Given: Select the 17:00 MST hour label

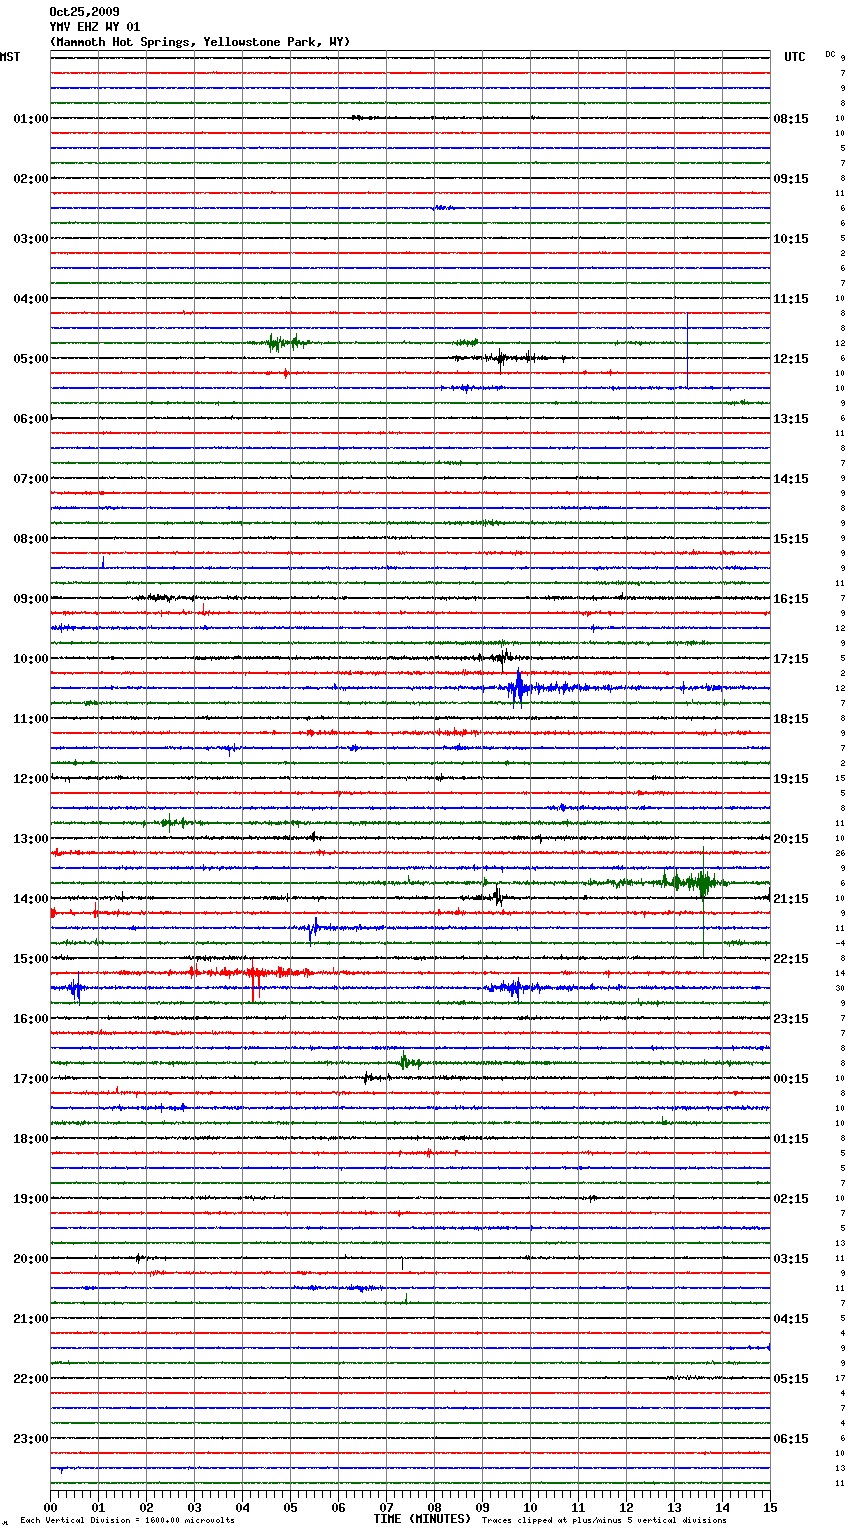Looking at the screenshot, I should click(x=31, y=1079).
